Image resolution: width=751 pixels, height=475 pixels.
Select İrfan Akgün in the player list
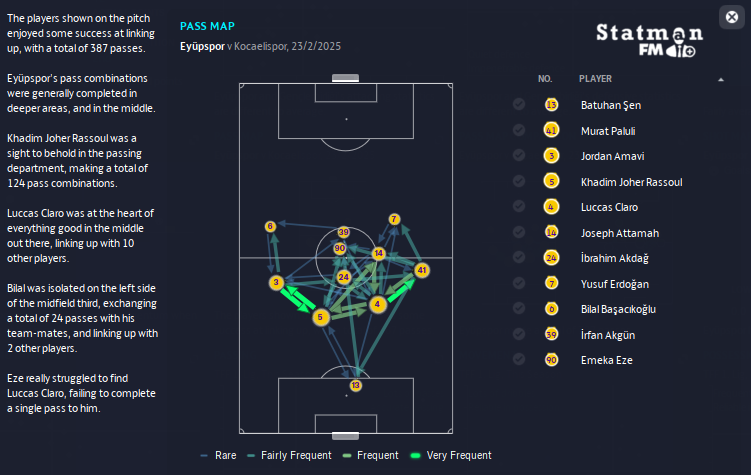(609, 334)
